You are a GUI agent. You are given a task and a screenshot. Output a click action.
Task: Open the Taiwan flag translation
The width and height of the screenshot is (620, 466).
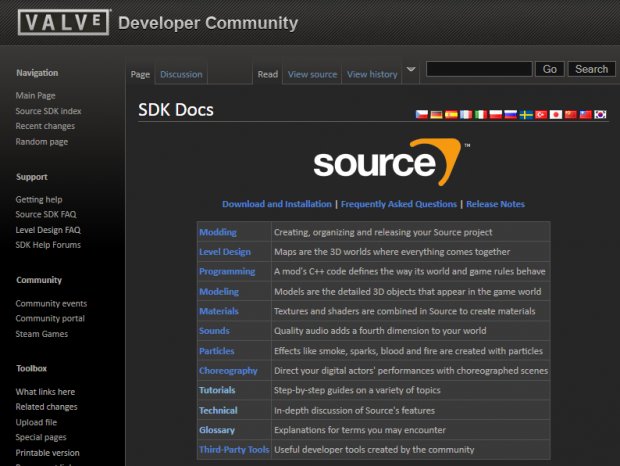pyautogui.click(x=585, y=115)
